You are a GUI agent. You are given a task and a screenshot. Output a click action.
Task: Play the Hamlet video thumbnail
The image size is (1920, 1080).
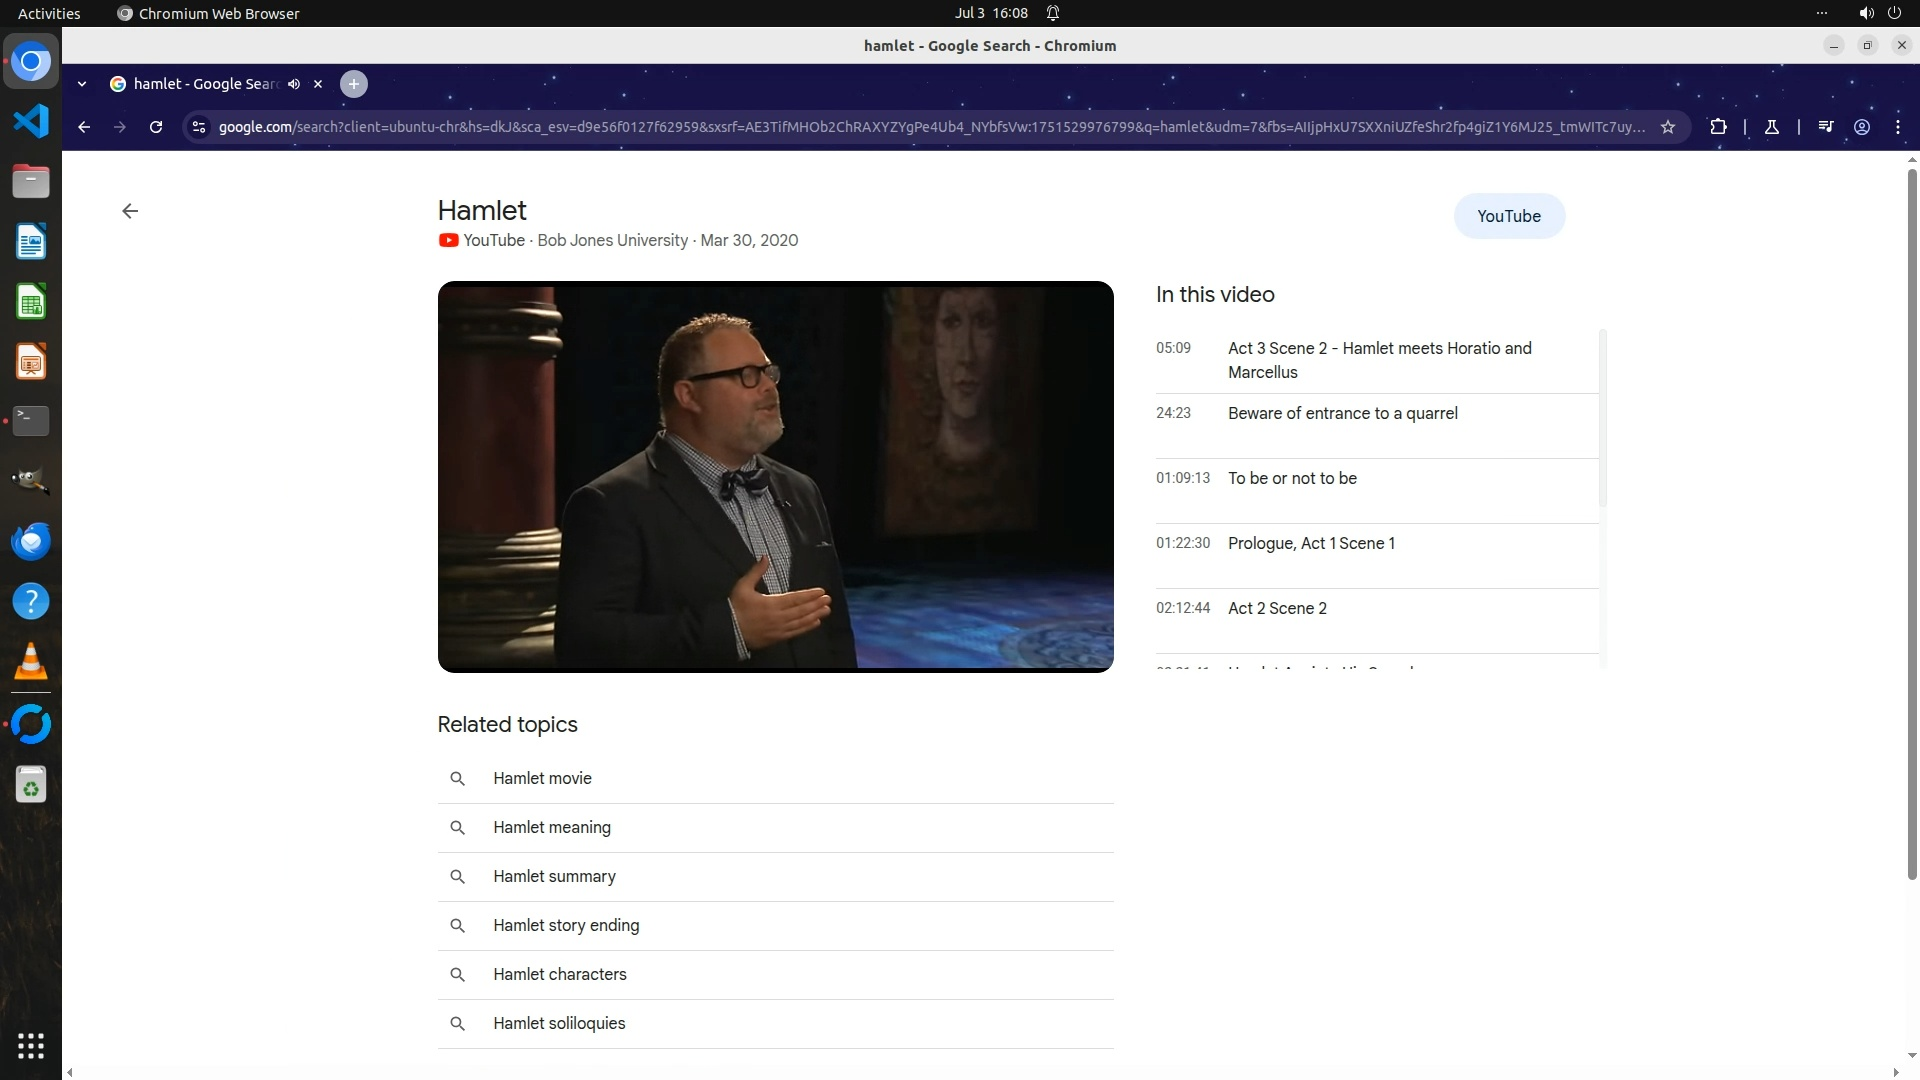(x=775, y=476)
